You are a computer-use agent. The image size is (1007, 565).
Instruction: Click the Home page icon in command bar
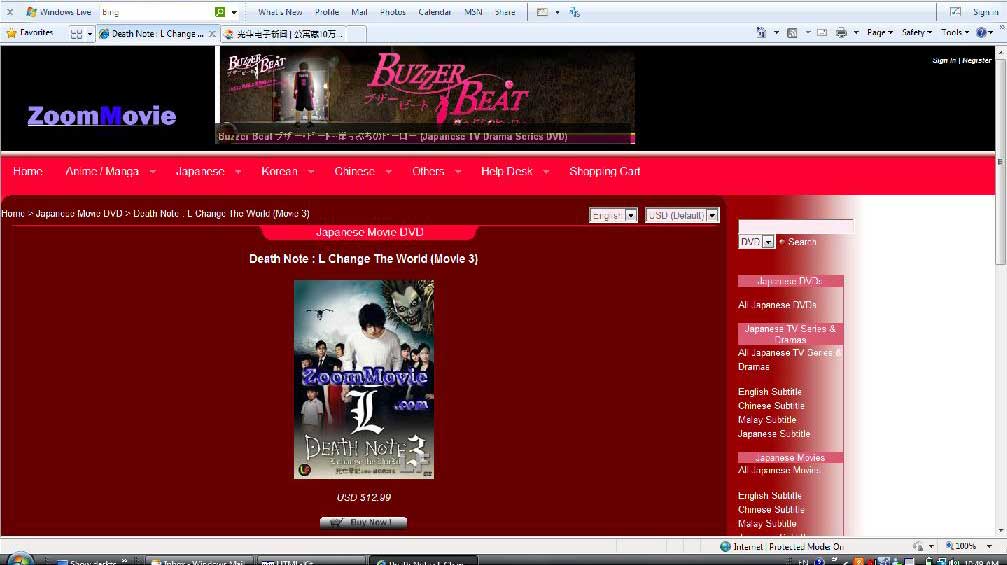click(x=761, y=32)
